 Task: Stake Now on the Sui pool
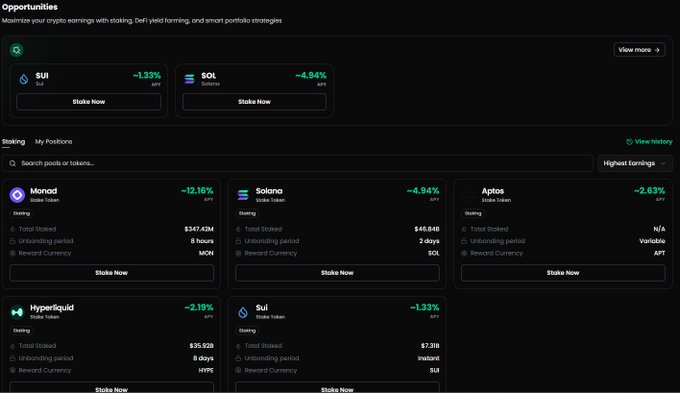tap(337, 387)
